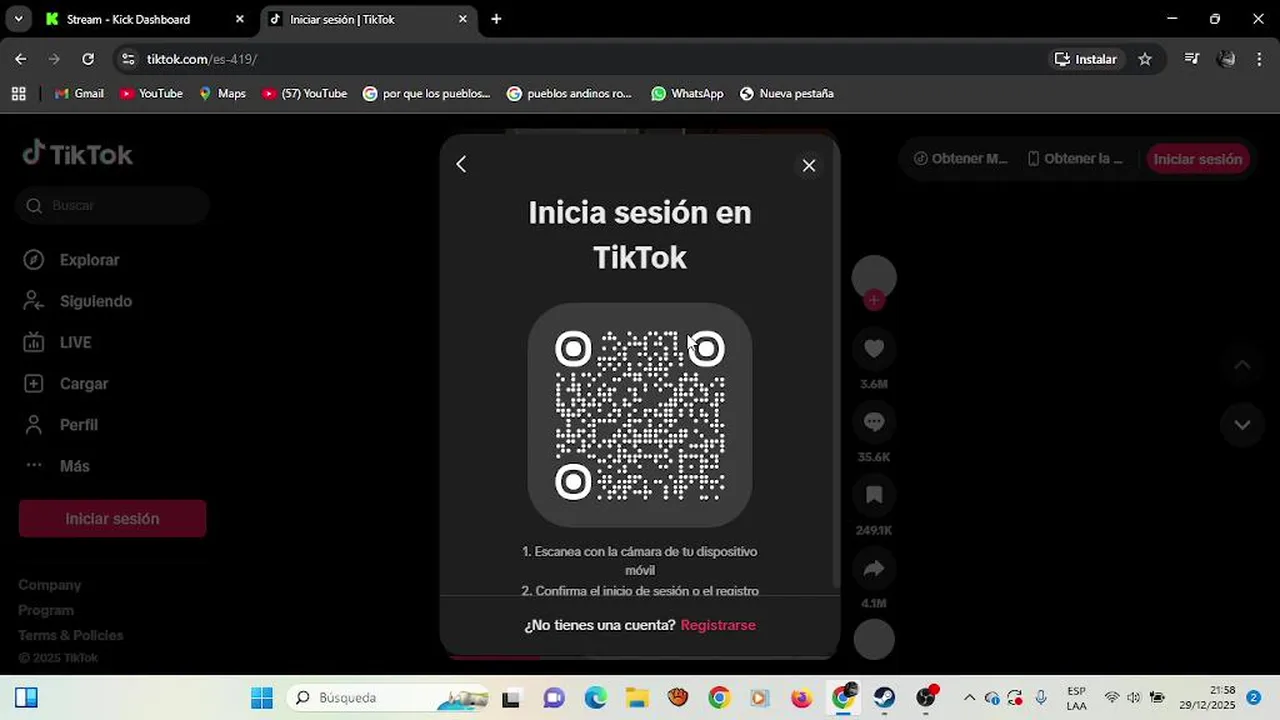Click the Terms & Policies footer link

(71, 635)
